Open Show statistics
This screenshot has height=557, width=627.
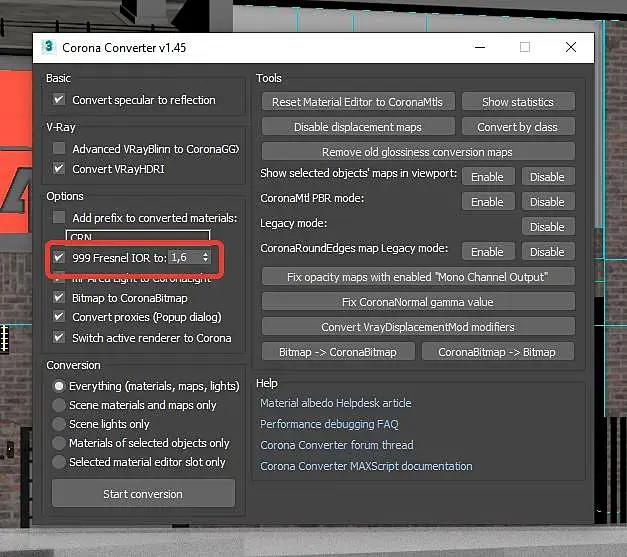[x=518, y=102]
